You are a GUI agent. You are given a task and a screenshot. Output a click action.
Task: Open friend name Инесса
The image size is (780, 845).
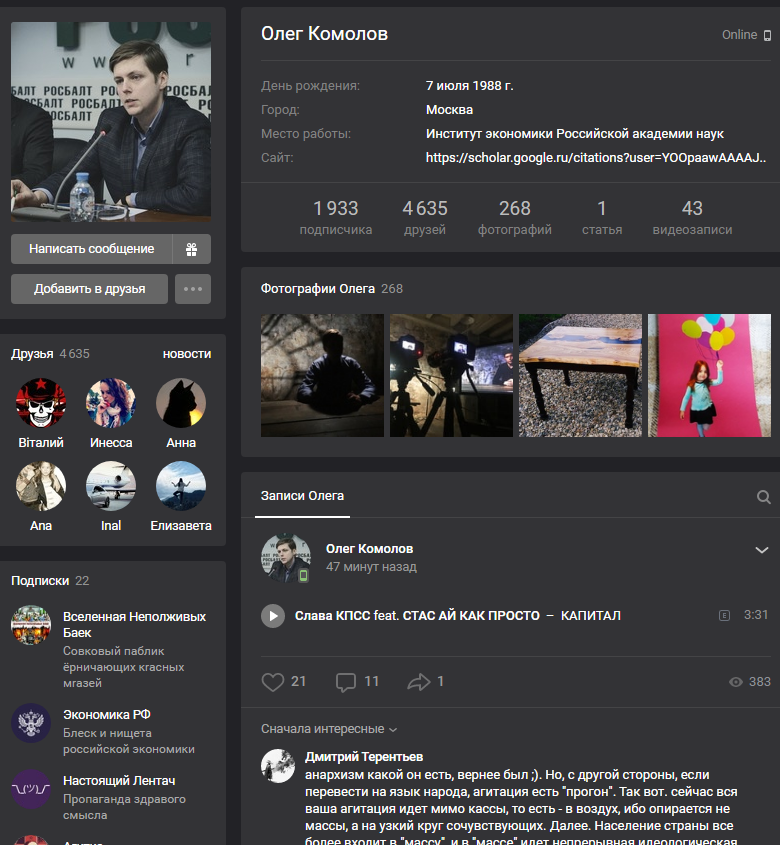[x=111, y=443]
